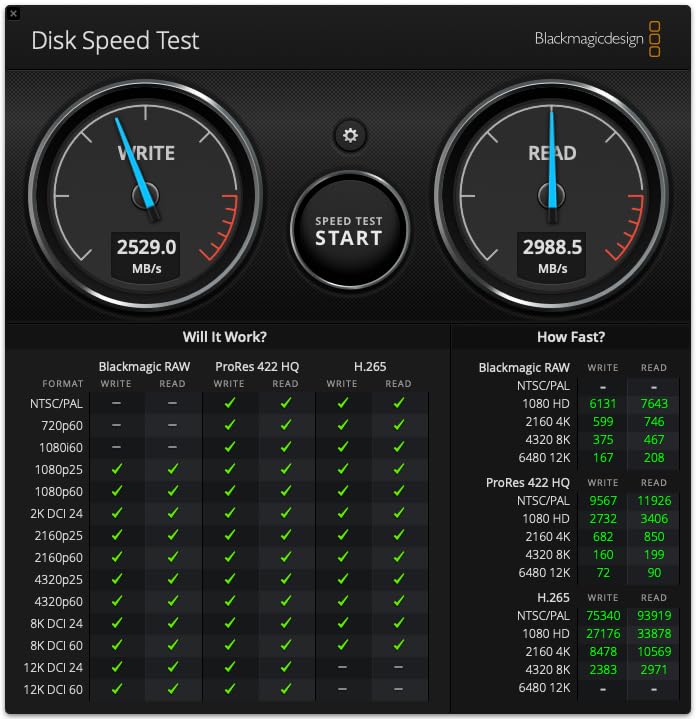Screen dimensions: 696x719
Task: Click the Blackmagicdesign logo
Action: 597,39
